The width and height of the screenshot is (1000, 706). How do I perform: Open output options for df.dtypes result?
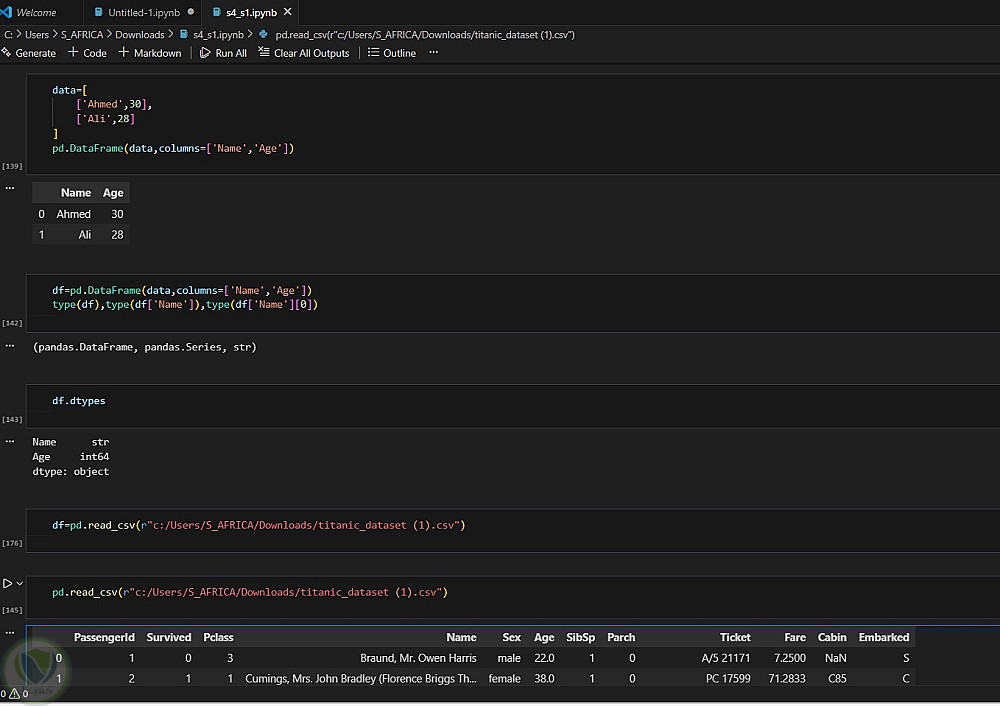pyautogui.click(x=10, y=441)
